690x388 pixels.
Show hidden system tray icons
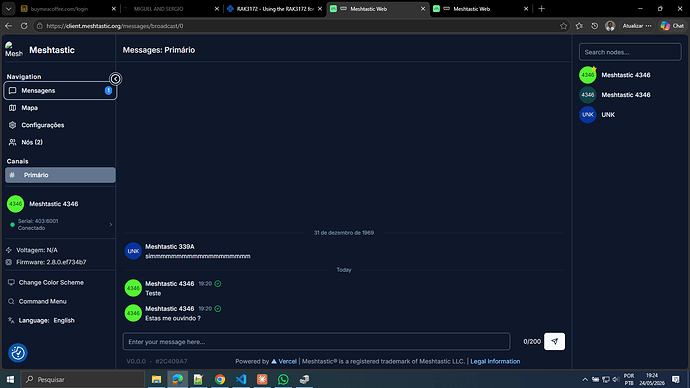(x=585, y=379)
